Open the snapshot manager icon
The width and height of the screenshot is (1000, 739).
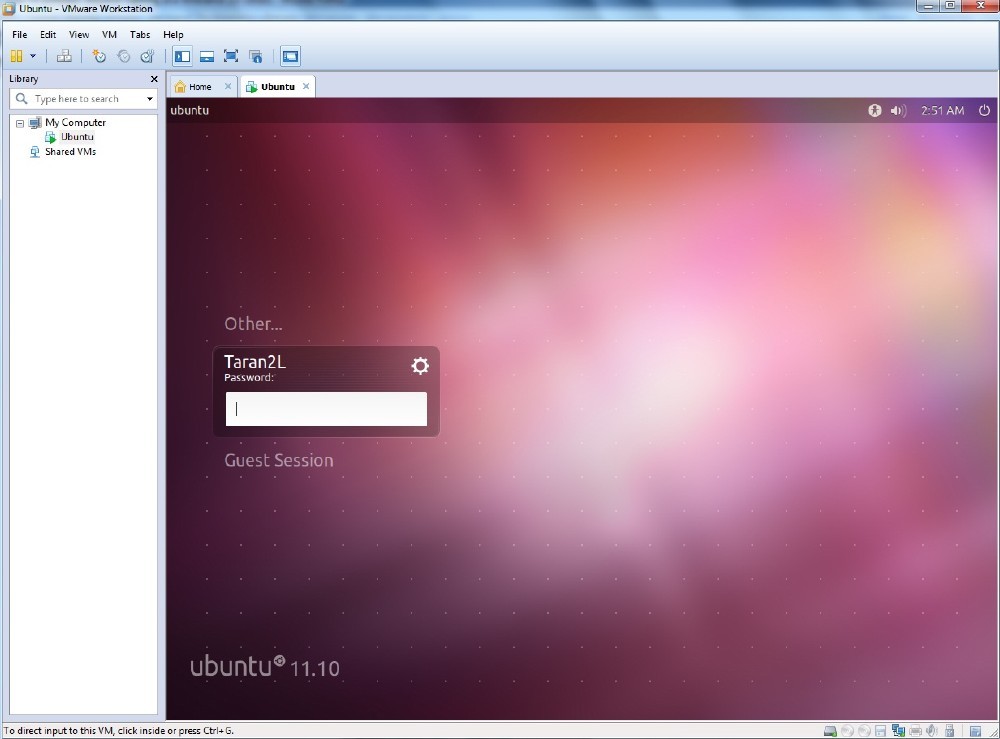coord(147,56)
